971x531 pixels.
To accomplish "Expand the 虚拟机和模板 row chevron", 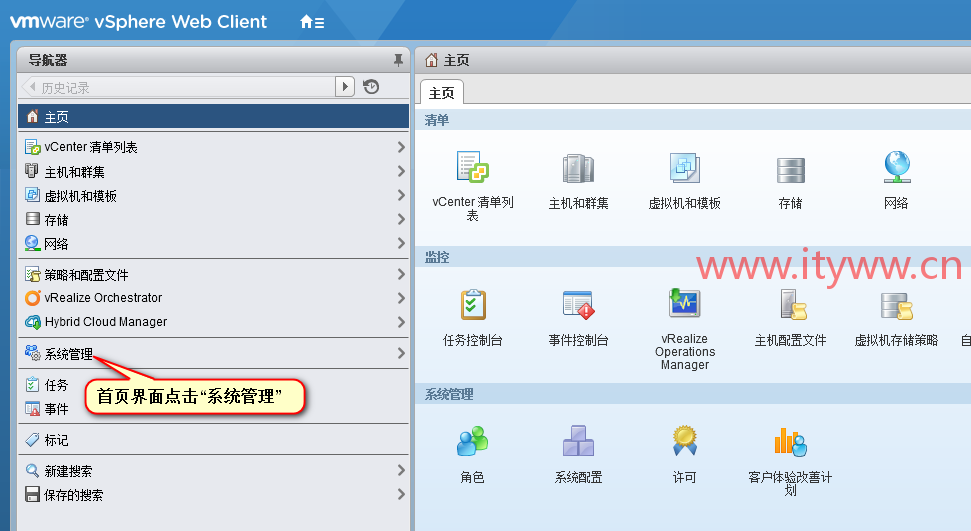I will (x=401, y=195).
